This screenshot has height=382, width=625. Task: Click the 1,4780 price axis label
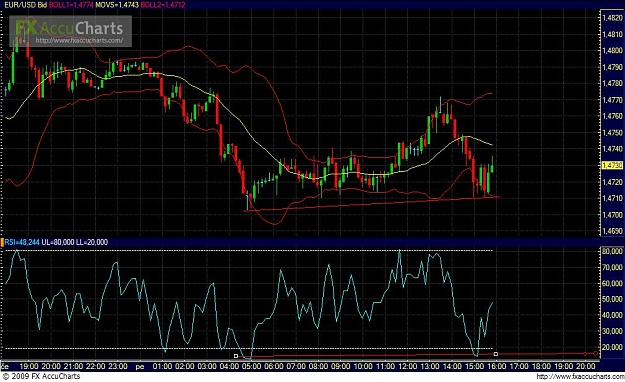612,83
